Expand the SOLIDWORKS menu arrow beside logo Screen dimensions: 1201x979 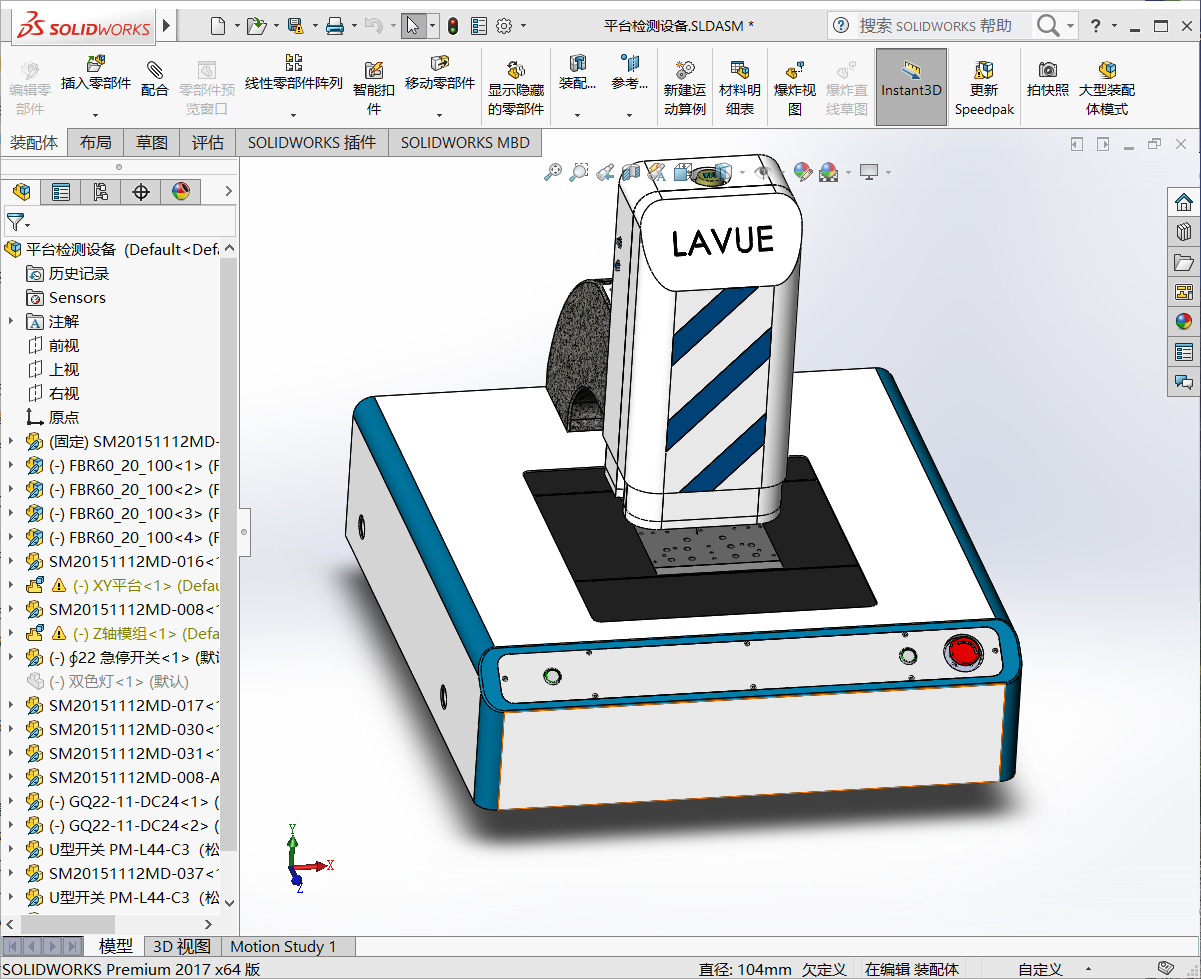[x=166, y=26]
